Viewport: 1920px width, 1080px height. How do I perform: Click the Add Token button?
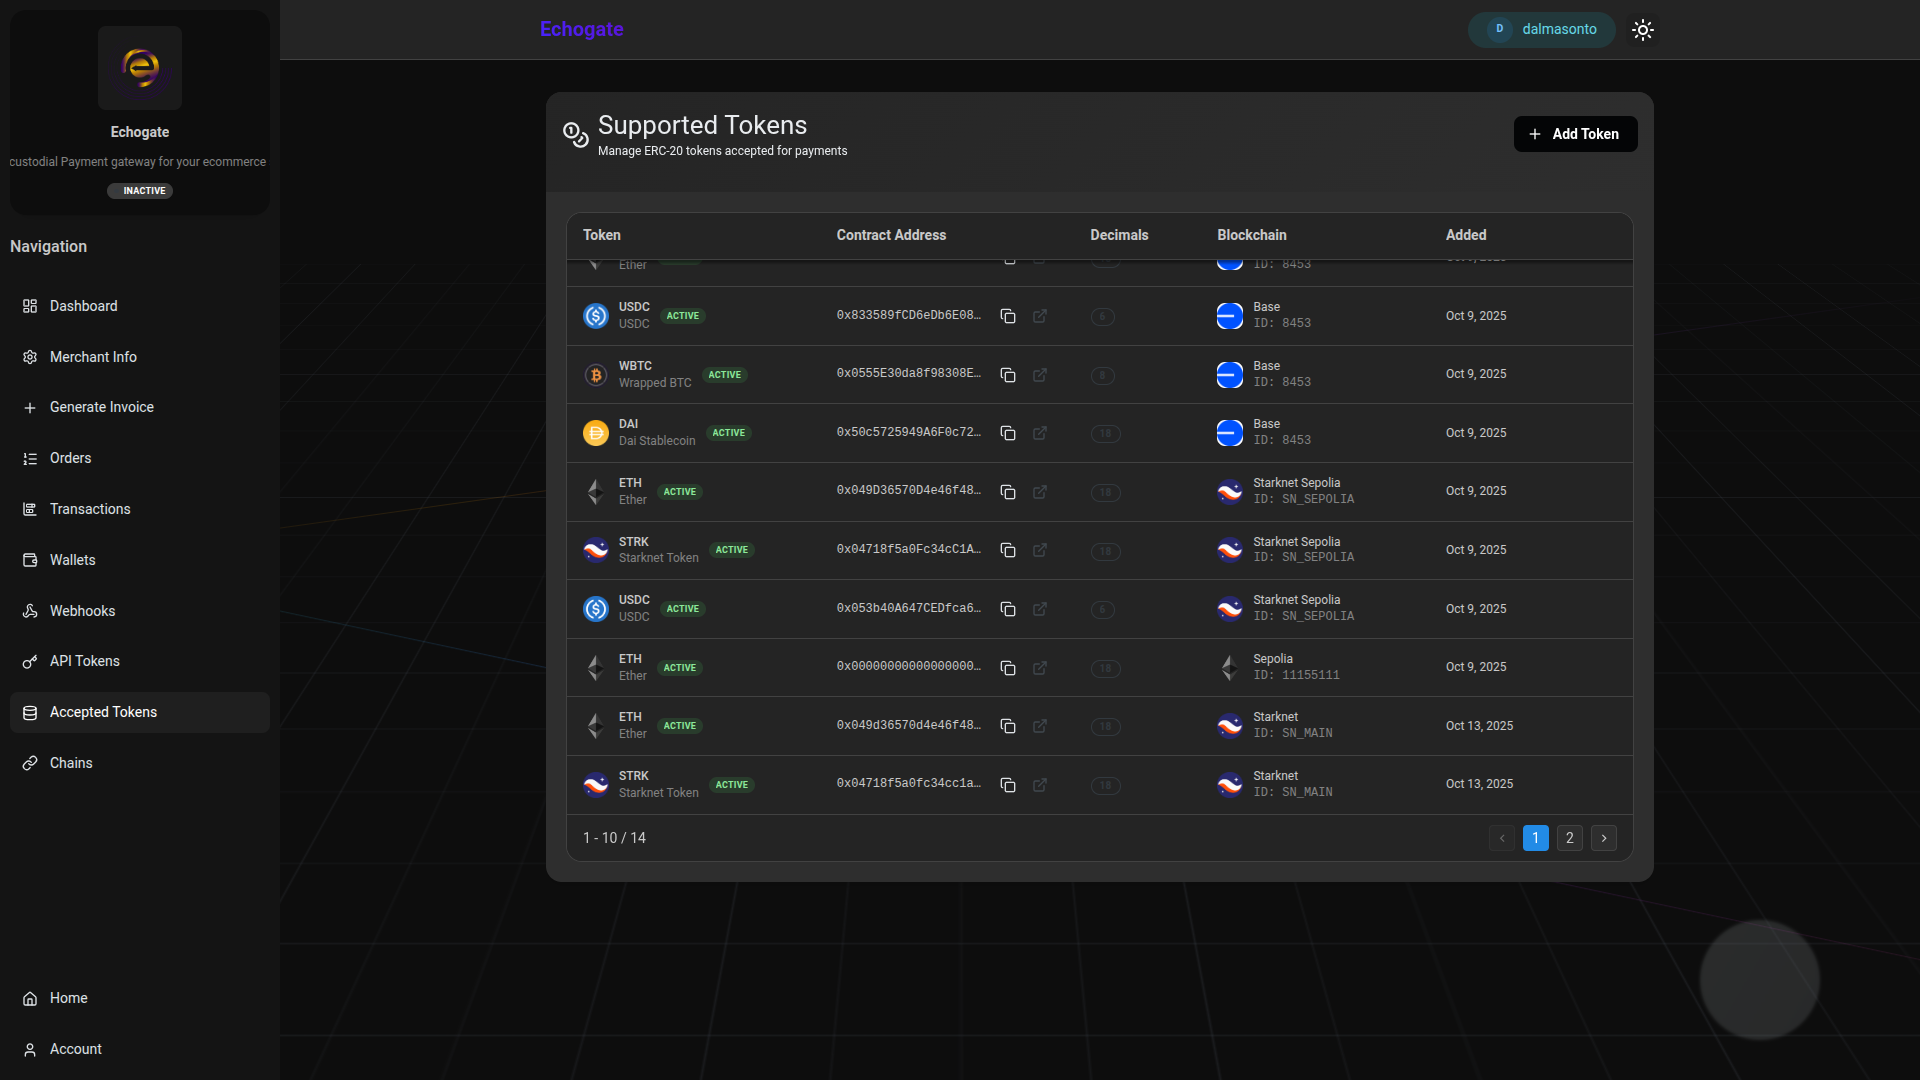click(1575, 134)
